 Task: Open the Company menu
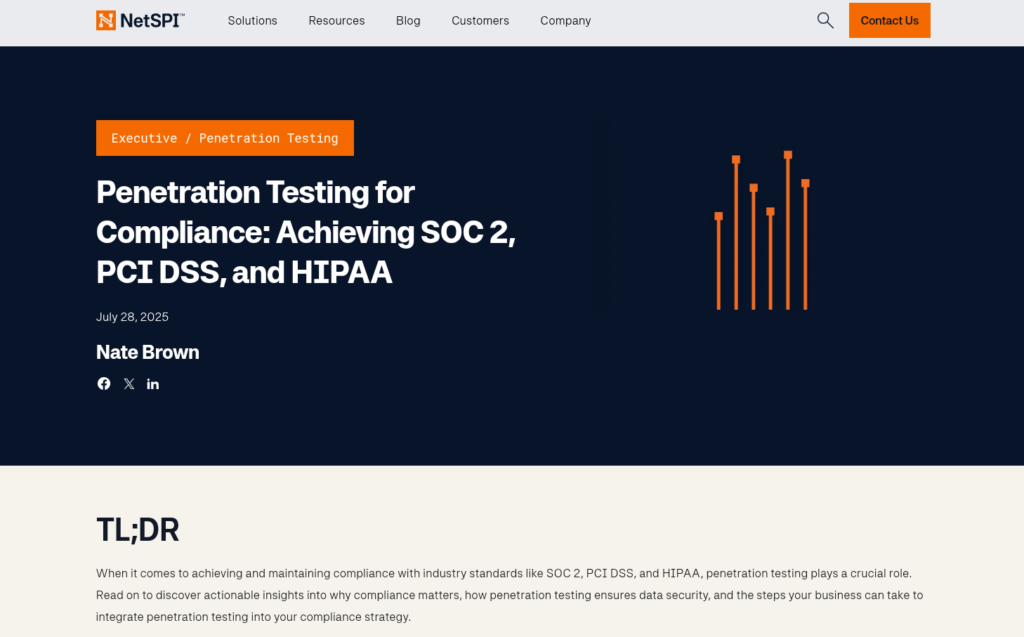pos(566,20)
